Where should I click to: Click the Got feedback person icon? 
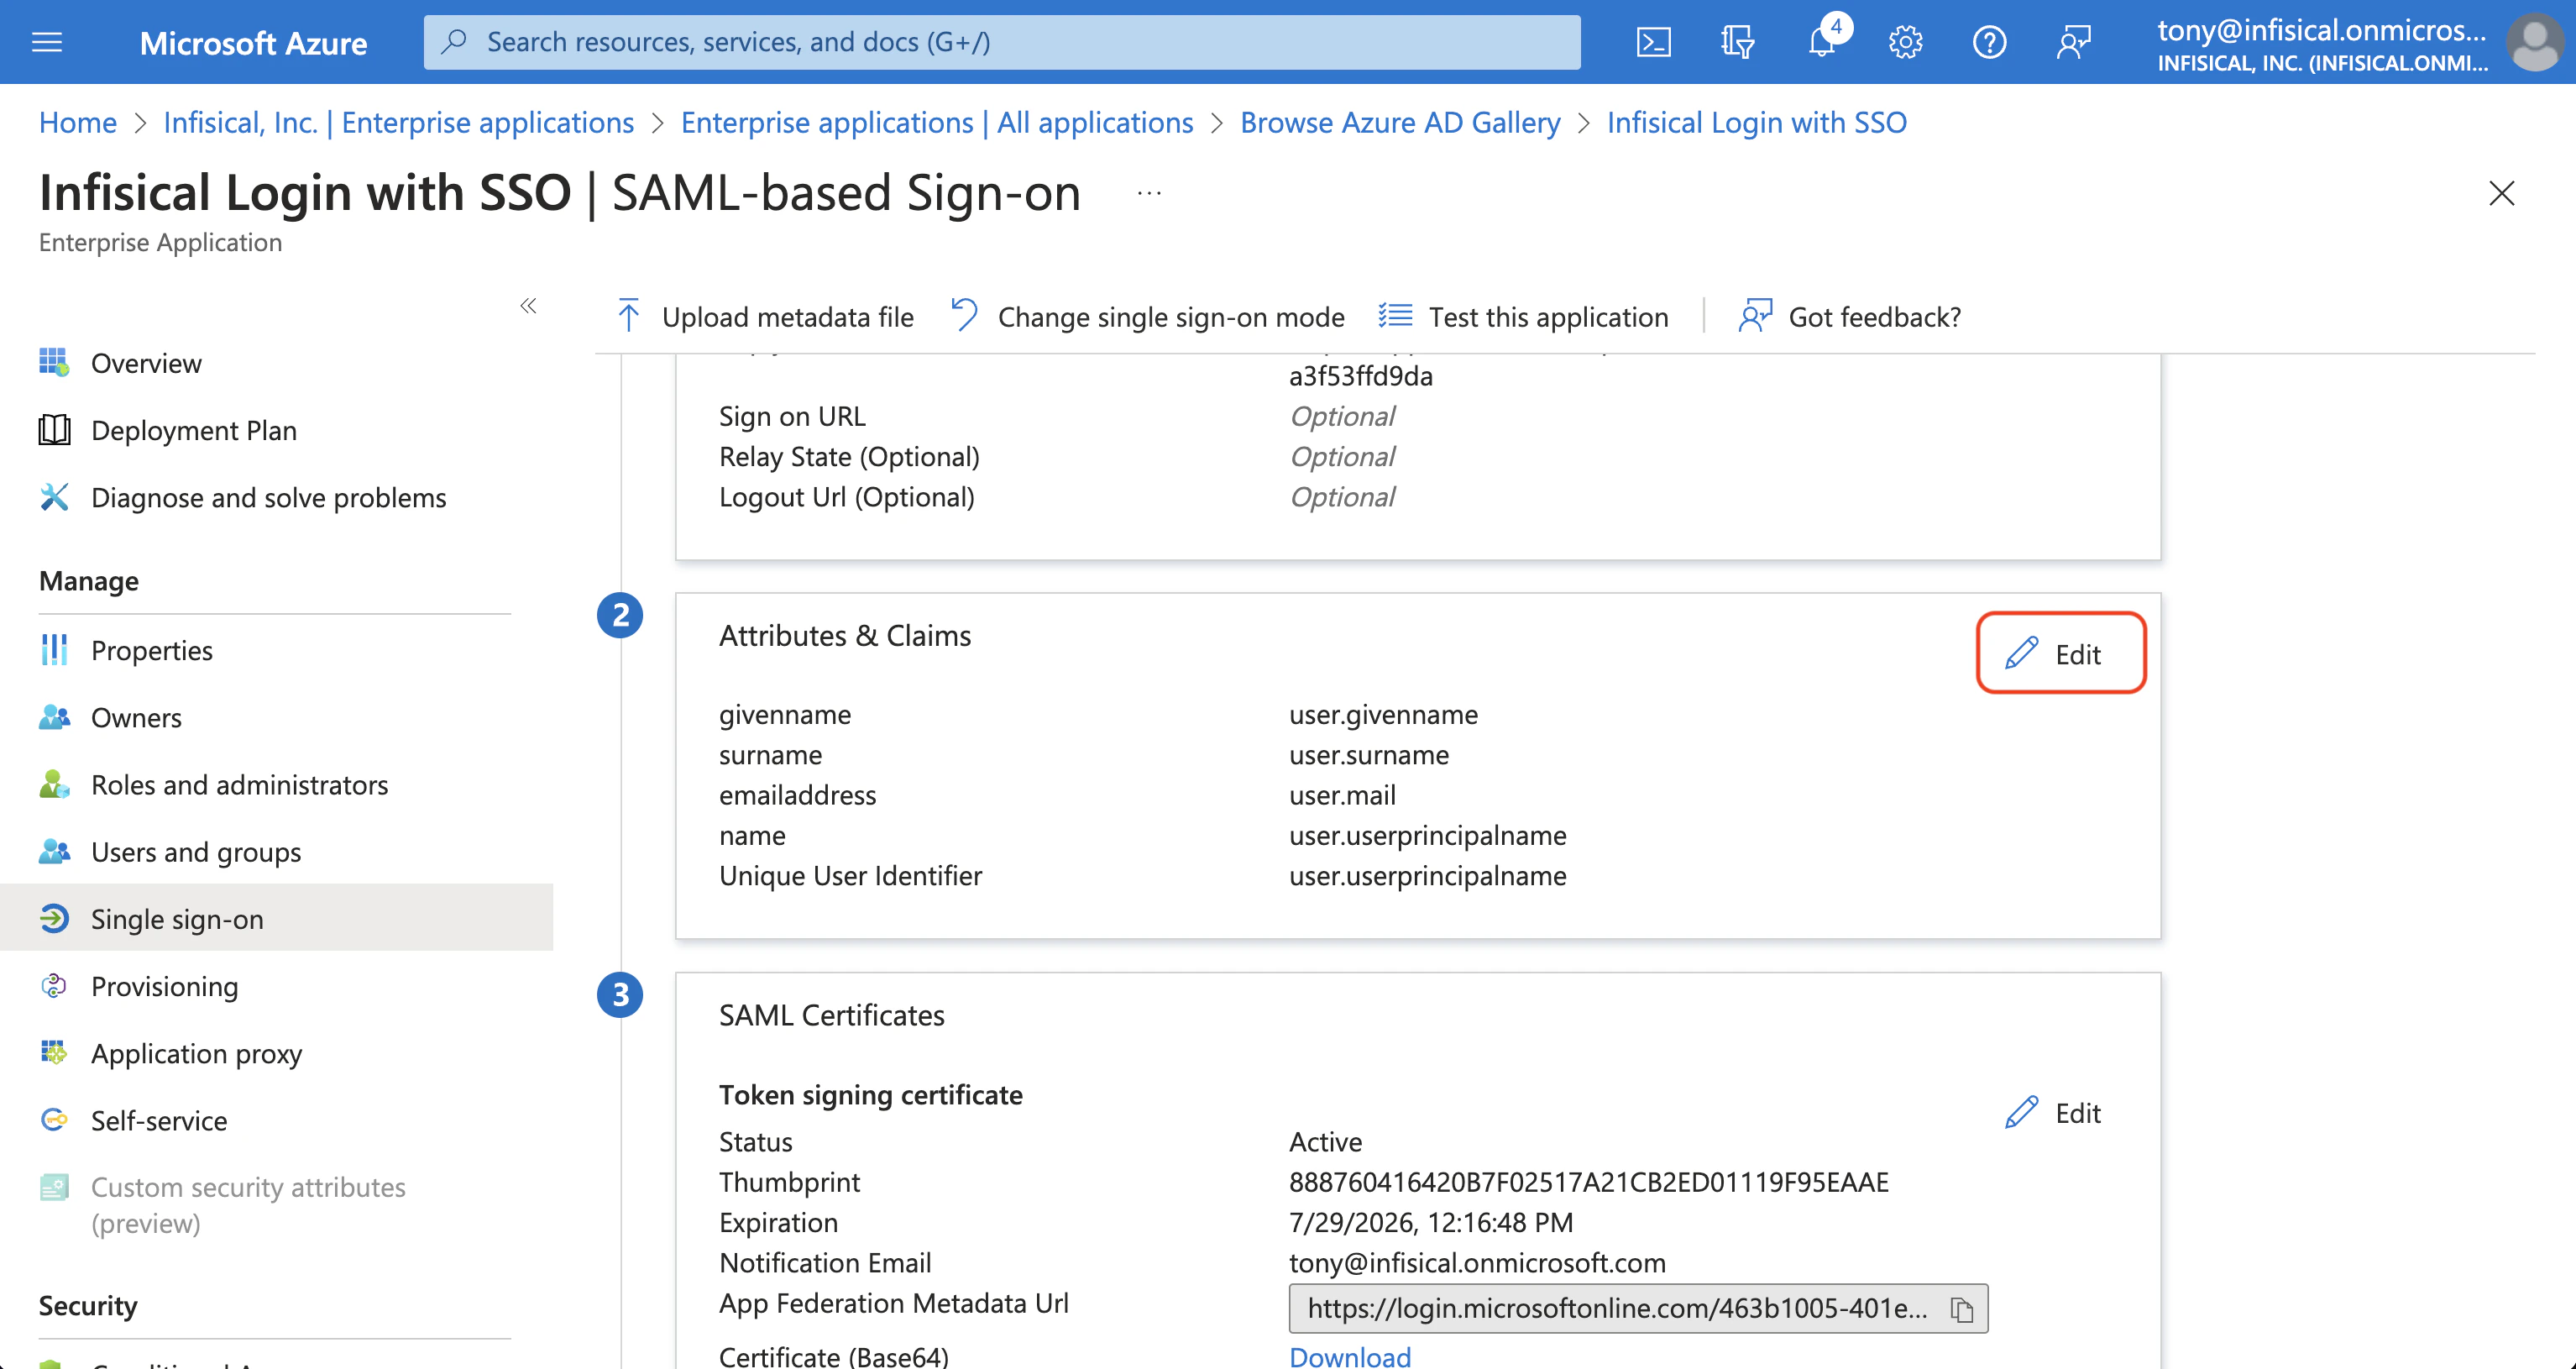tap(1755, 315)
